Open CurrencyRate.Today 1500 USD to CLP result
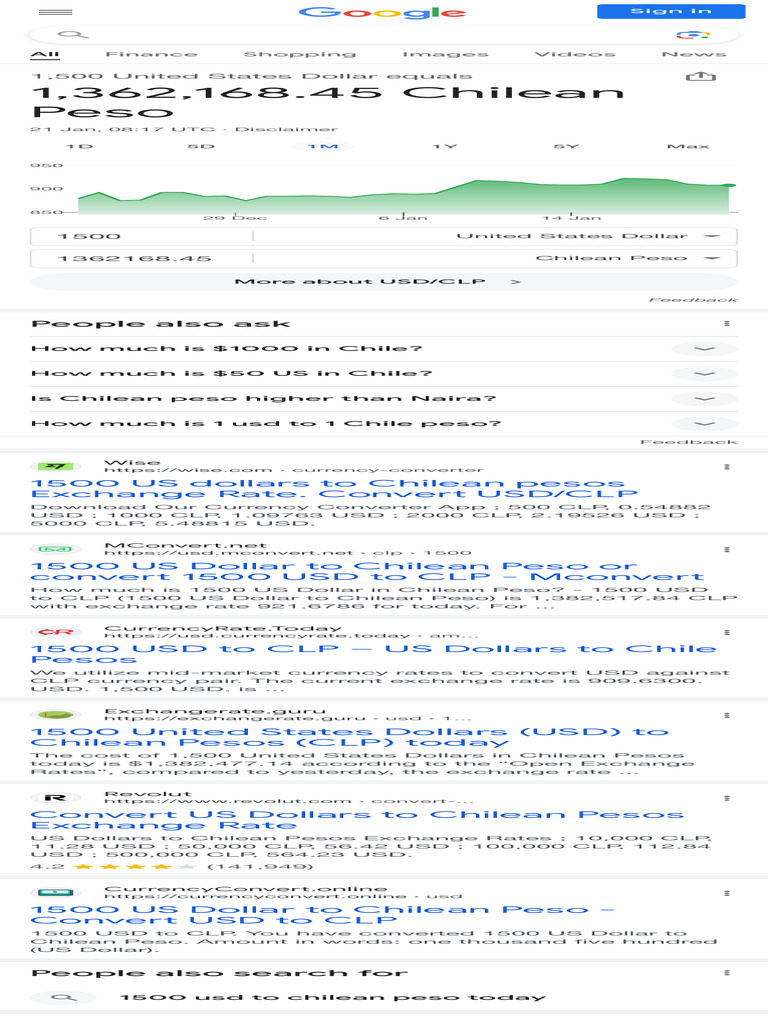 [374, 654]
